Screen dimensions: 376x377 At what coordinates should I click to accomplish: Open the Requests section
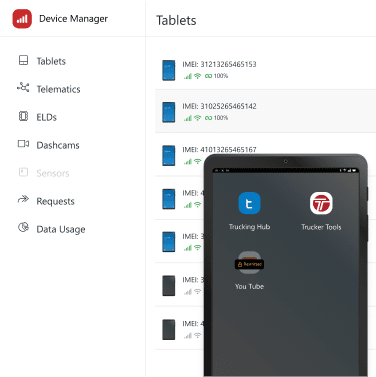pyautogui.click(x=55, y=201)
